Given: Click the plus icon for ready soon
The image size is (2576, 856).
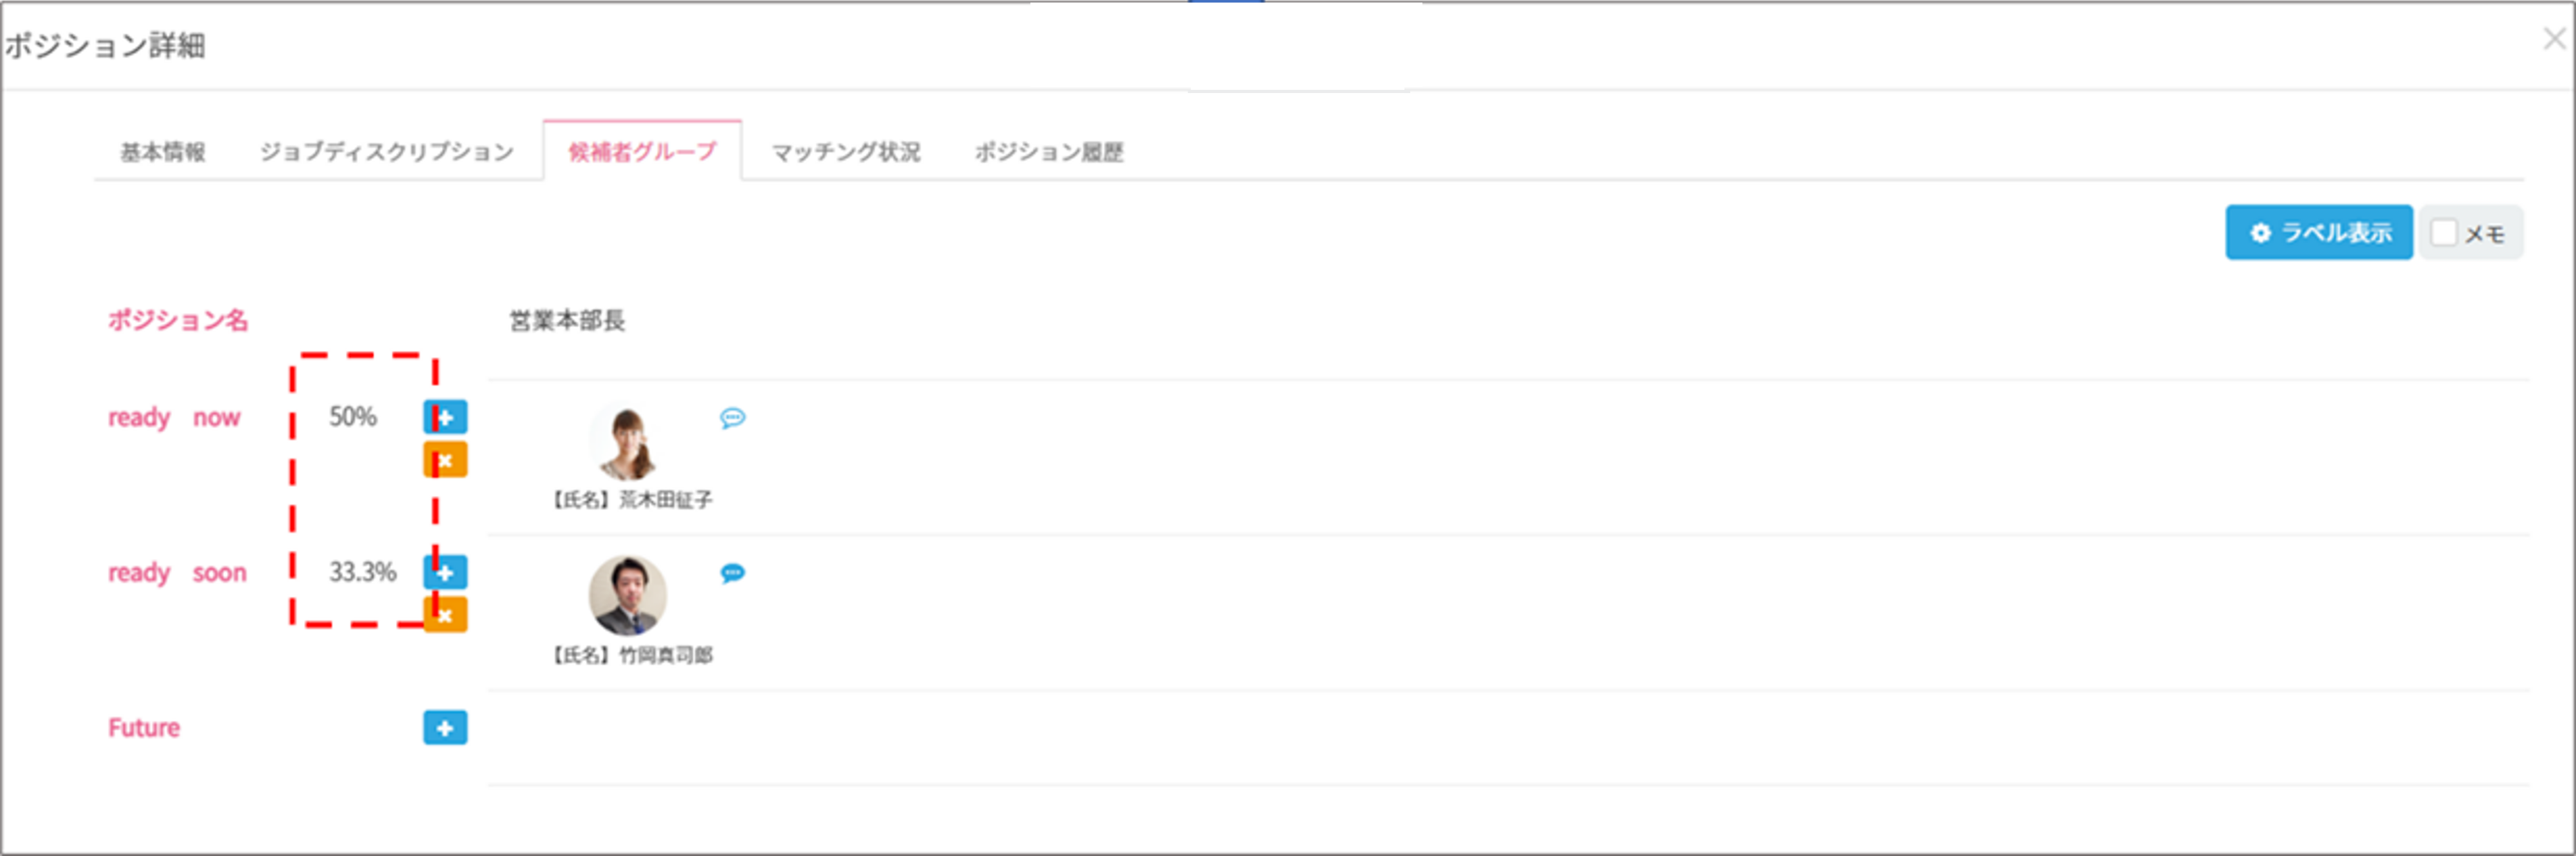Looking at the screenshot, I should click(x=445, y=572).
